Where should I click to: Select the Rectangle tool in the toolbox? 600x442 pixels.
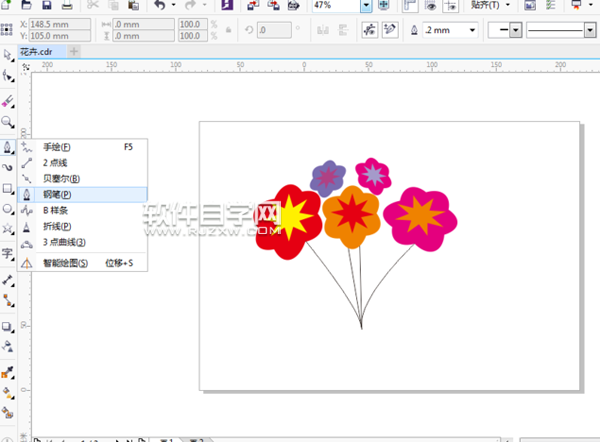[x=8, y=189]
